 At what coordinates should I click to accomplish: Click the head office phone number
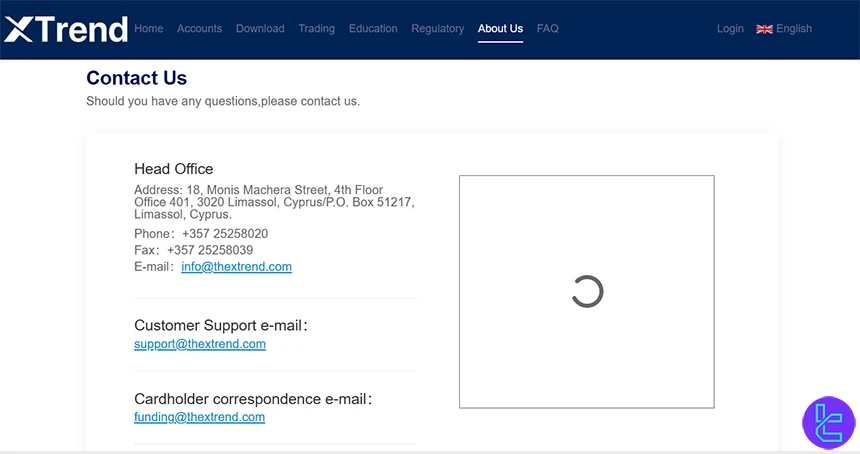coord(224,234)
